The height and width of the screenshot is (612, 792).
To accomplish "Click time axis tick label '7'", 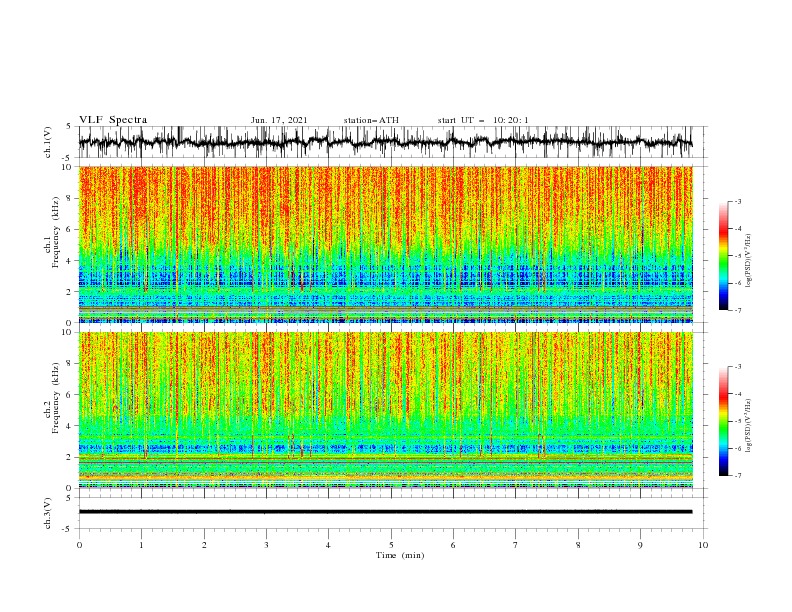I will [x=516, y=545].
